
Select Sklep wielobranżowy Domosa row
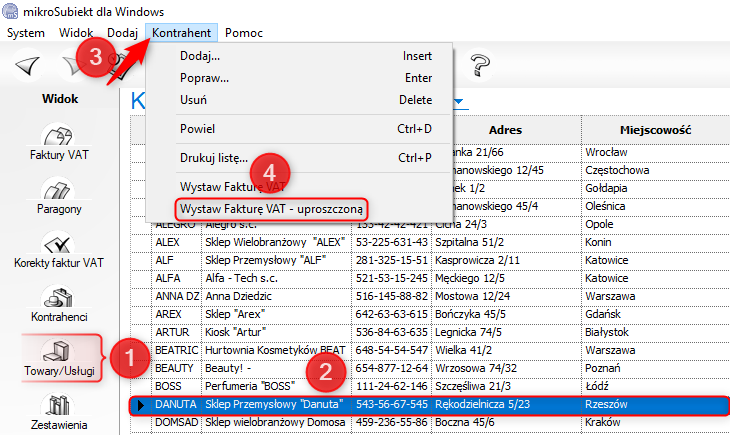pyautogui.click(x=429, y=422)
